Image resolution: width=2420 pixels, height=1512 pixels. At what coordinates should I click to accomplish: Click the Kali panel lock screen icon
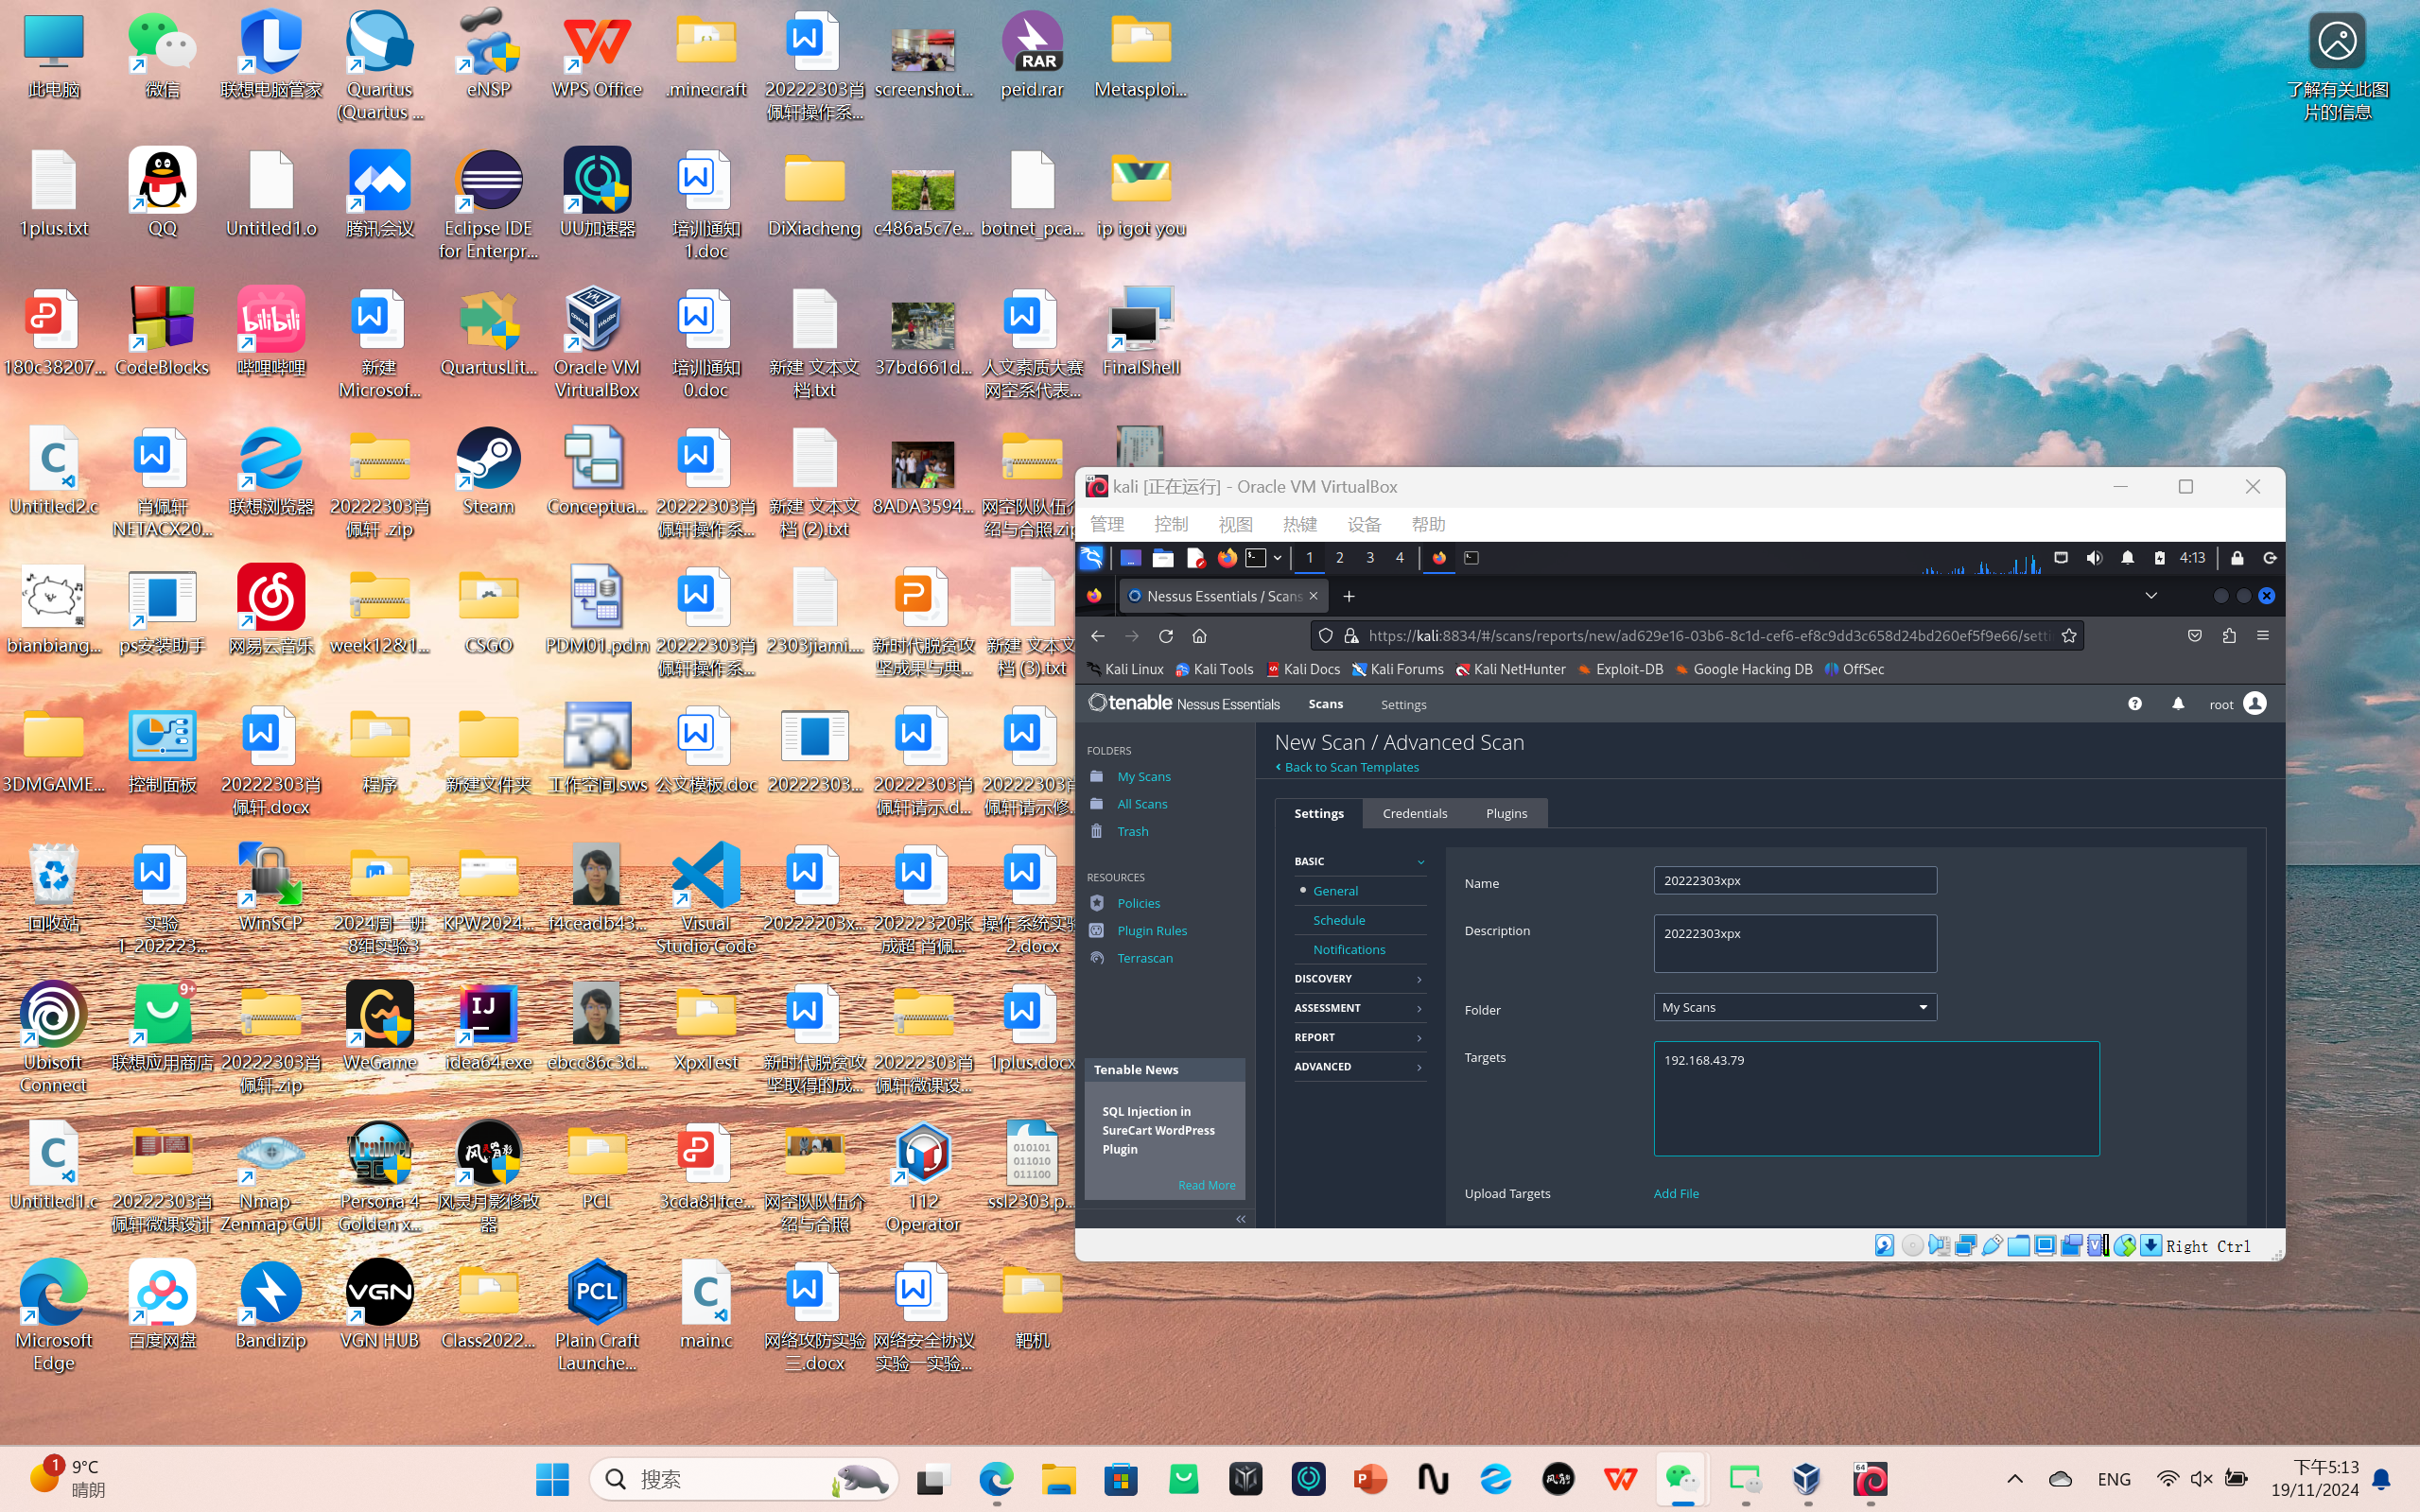click(x=2238, y=558)
